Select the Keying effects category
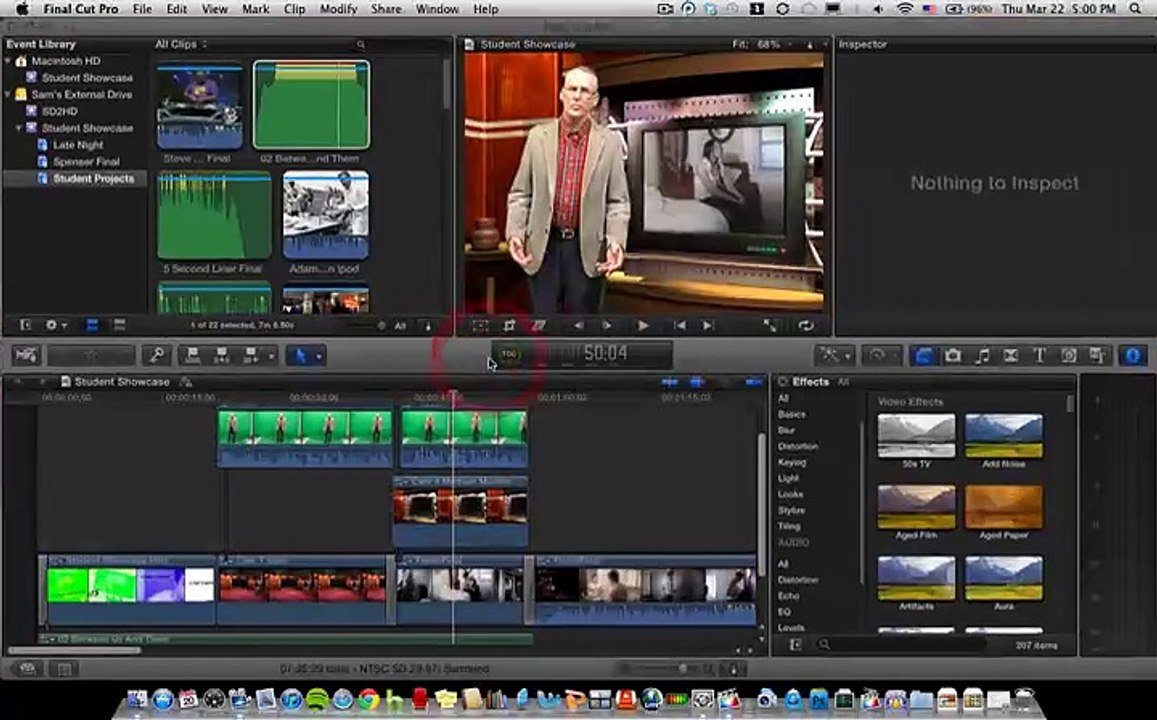 pos(792,463)
